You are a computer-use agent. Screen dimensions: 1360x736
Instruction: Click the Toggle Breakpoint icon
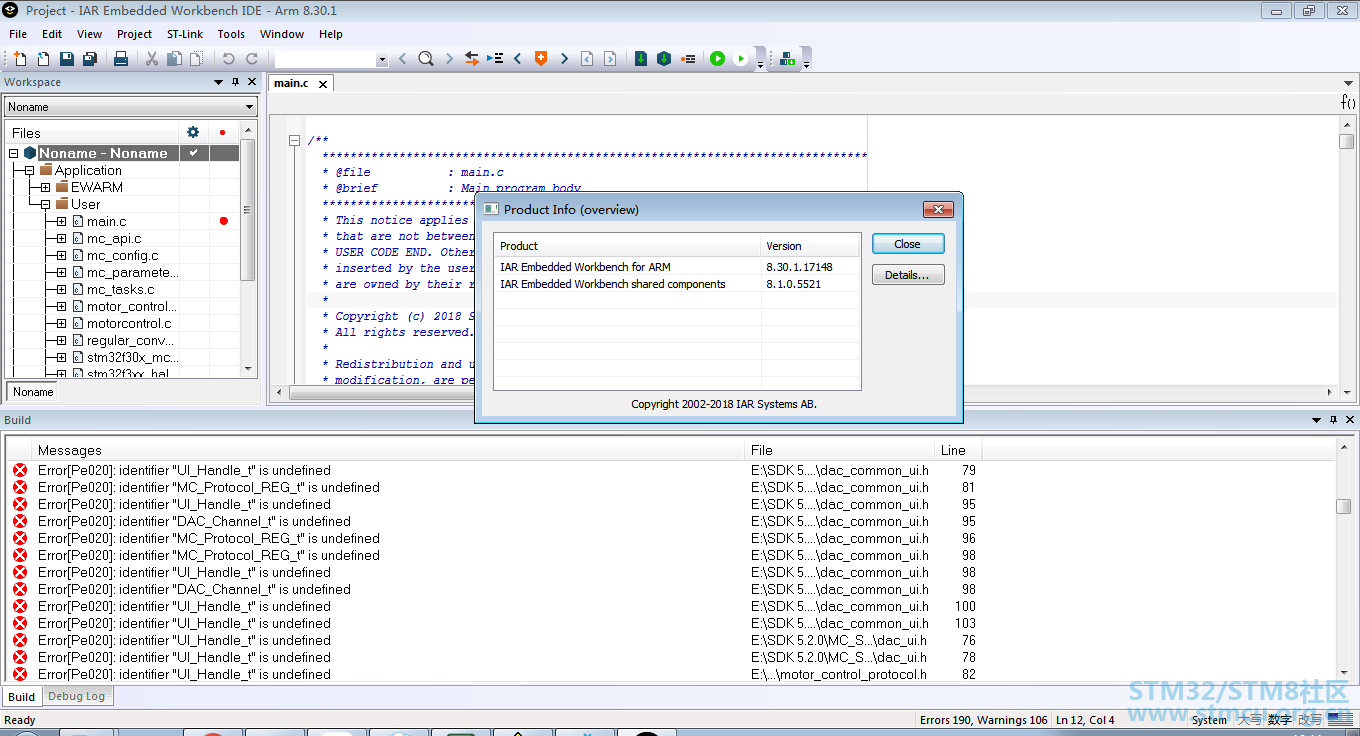pos(688,59)
